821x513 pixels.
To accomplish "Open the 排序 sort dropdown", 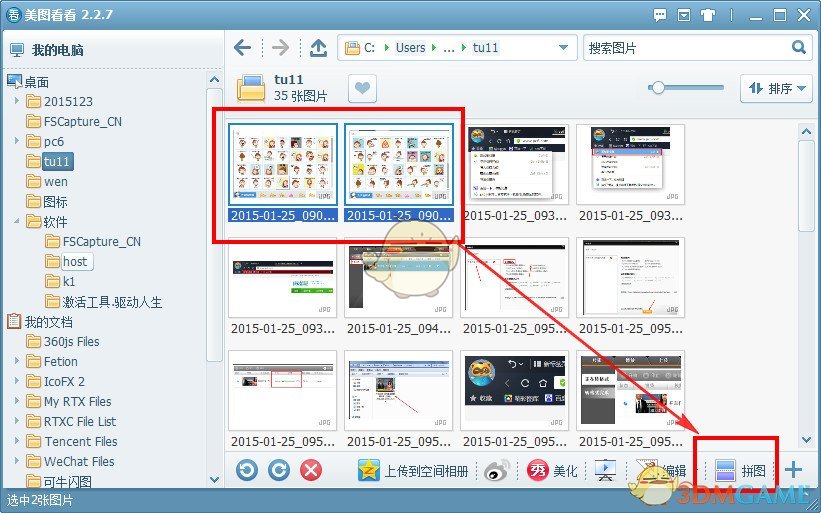I will tap(774, 88).
